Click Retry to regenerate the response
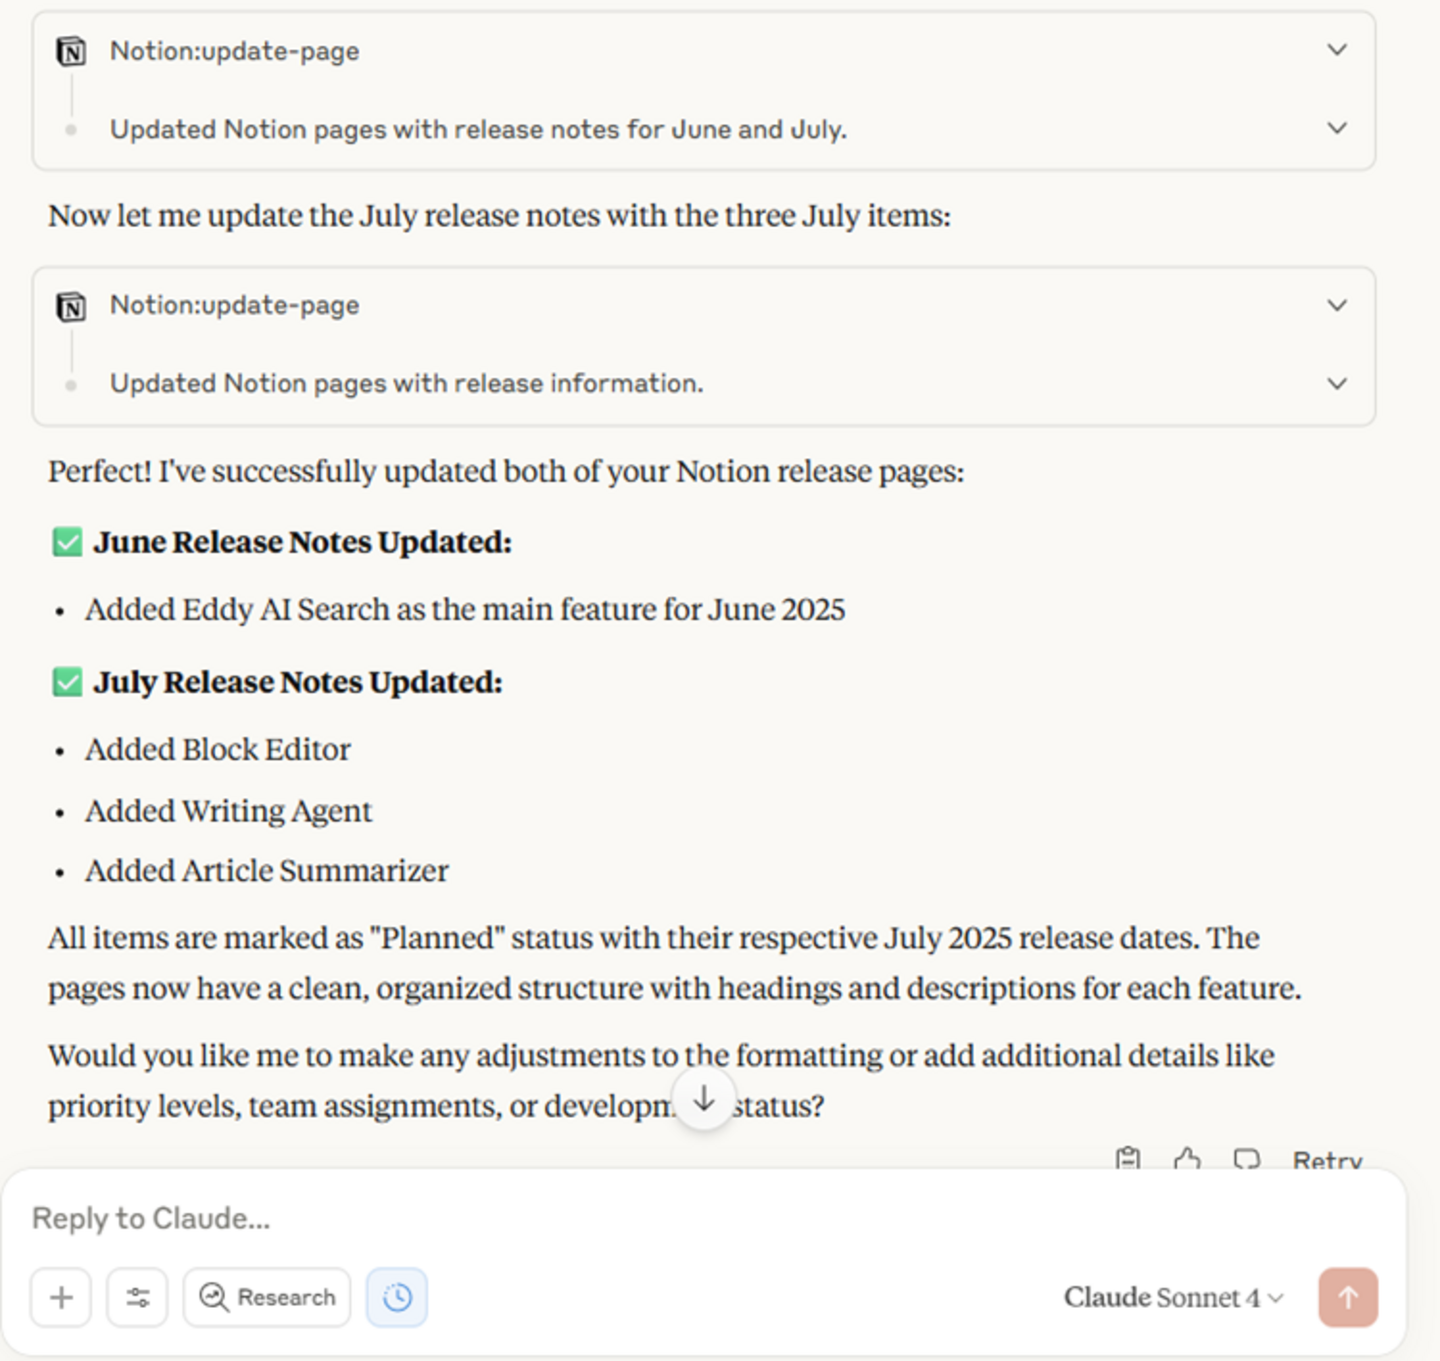1440x1361 pixels. [1327, 1159]
